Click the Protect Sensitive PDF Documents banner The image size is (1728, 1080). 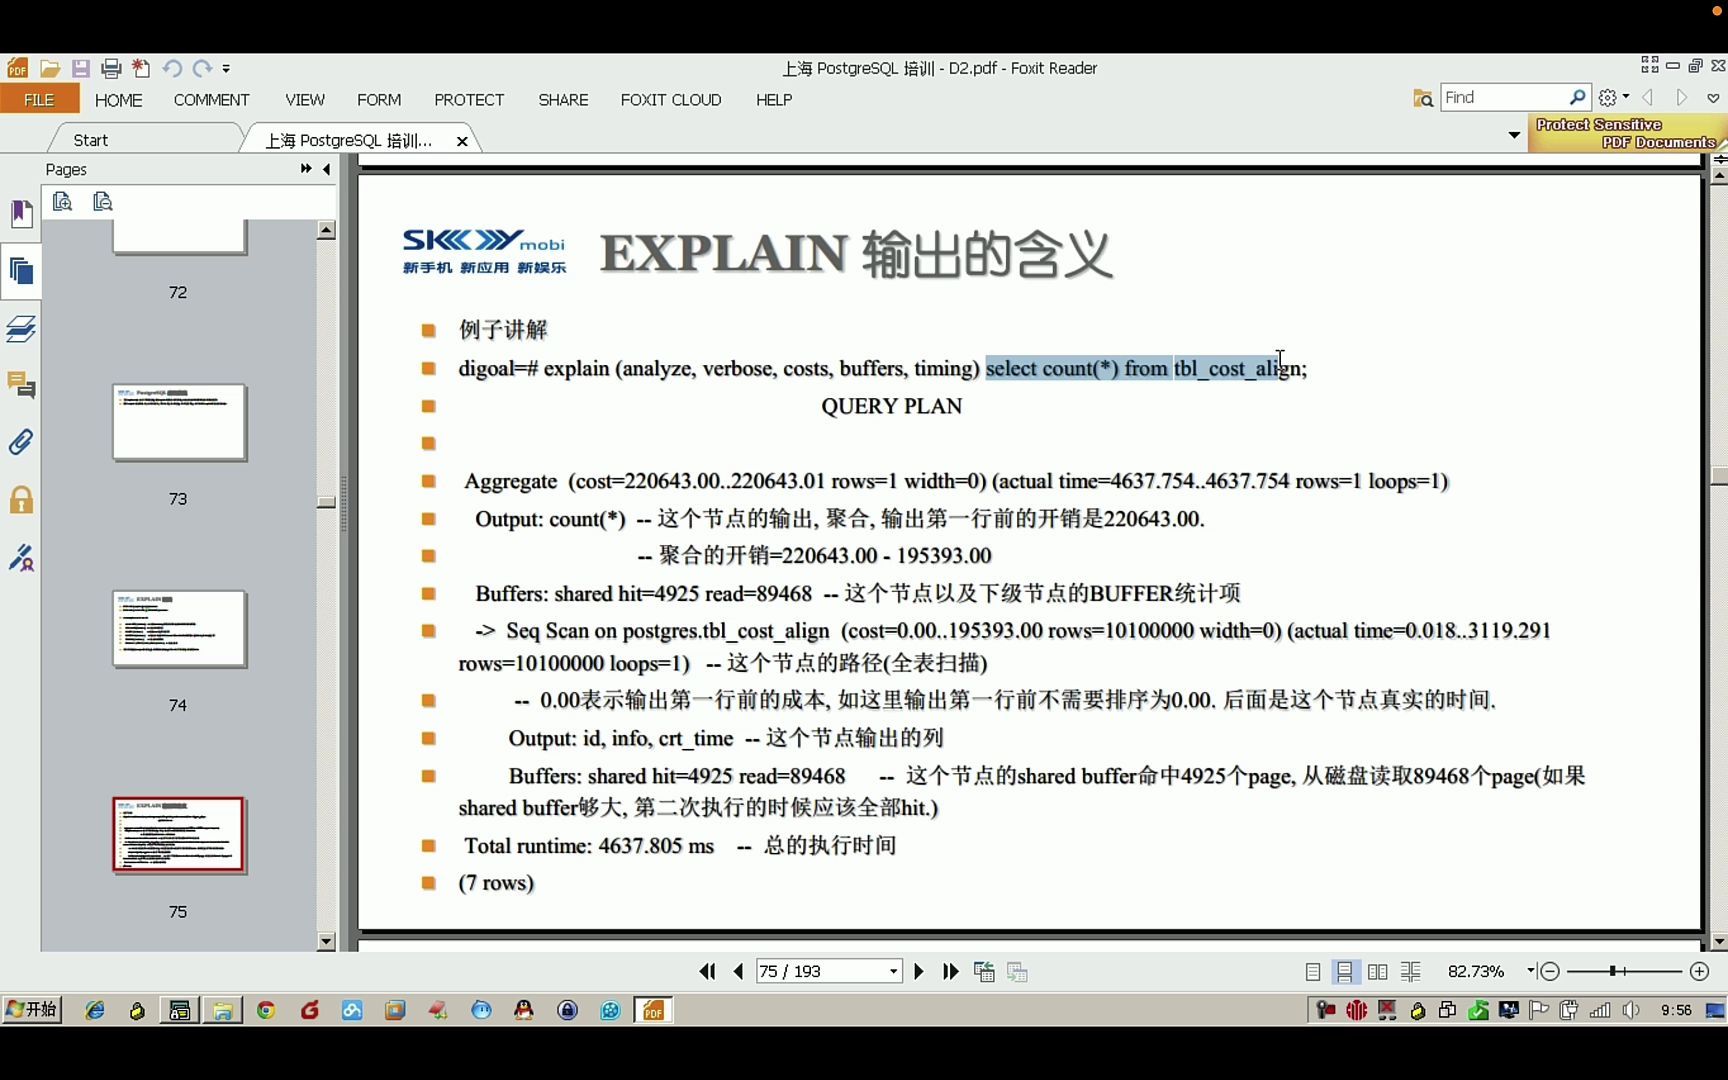[x=1625, y=133]
